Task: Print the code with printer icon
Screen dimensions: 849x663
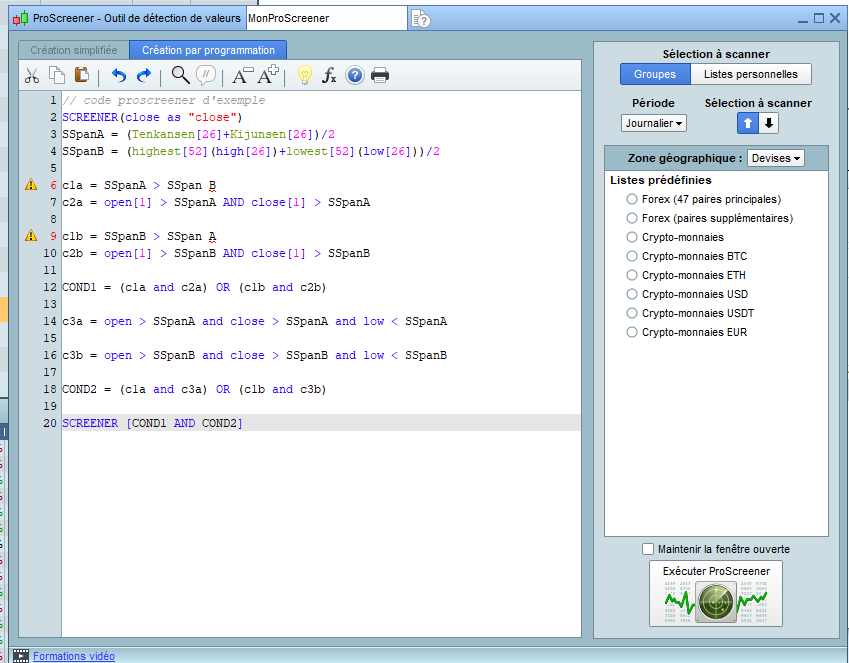Action: (380, 75)
